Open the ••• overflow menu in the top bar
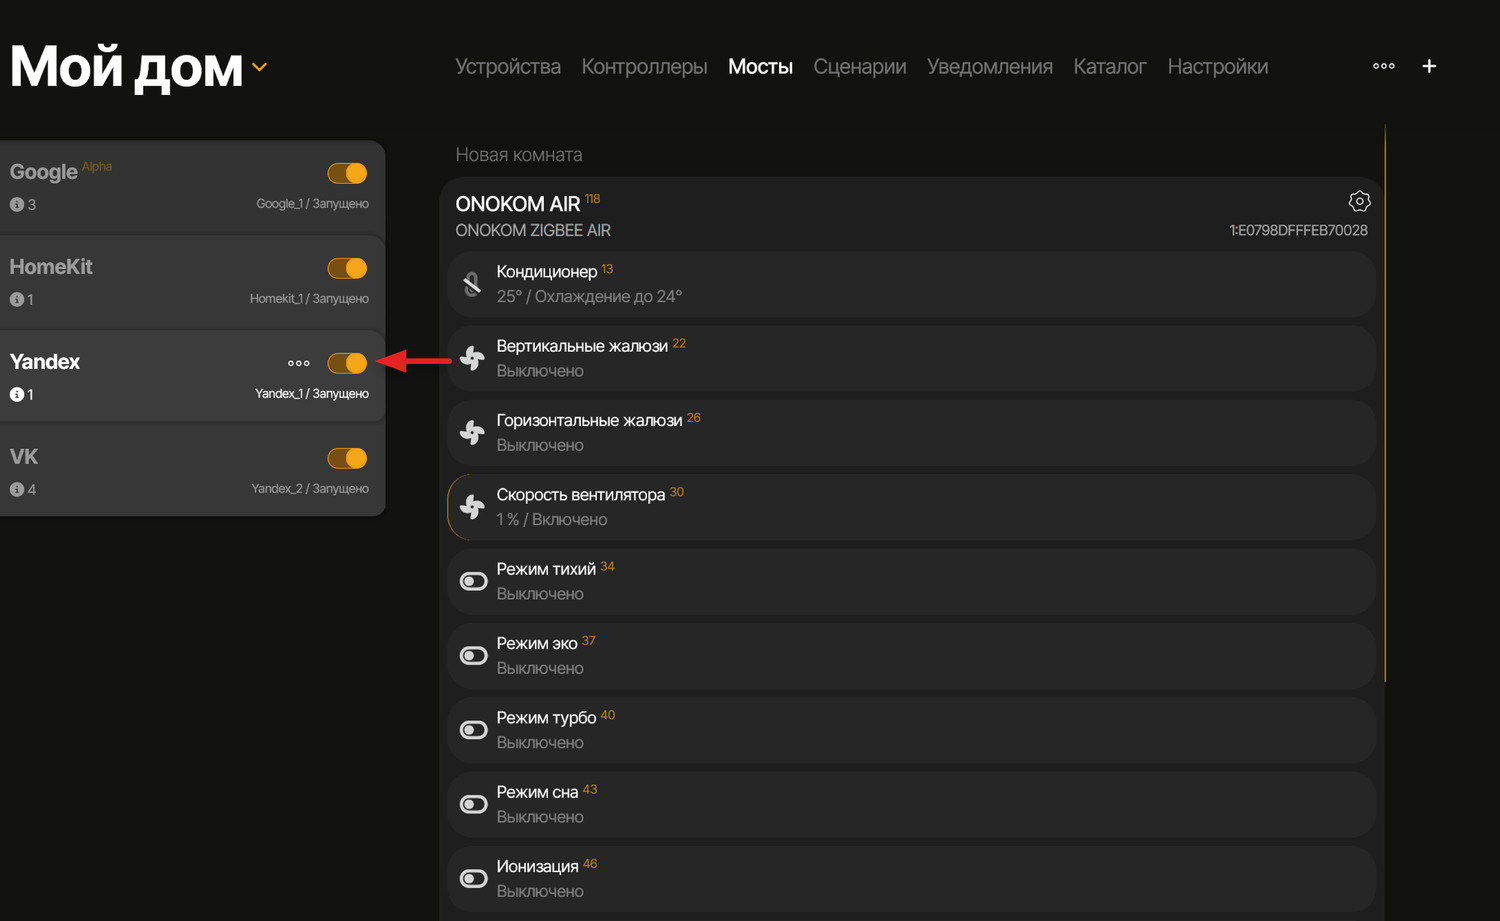Screen dimensions: 1500x921 tap(1383, 66)
